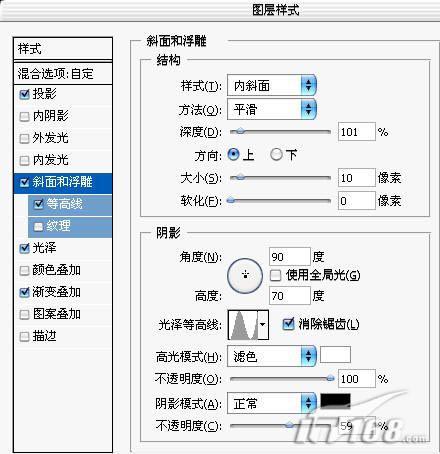
Task: Click the black shadow color swatch
Action: click(x=335, y=401)
